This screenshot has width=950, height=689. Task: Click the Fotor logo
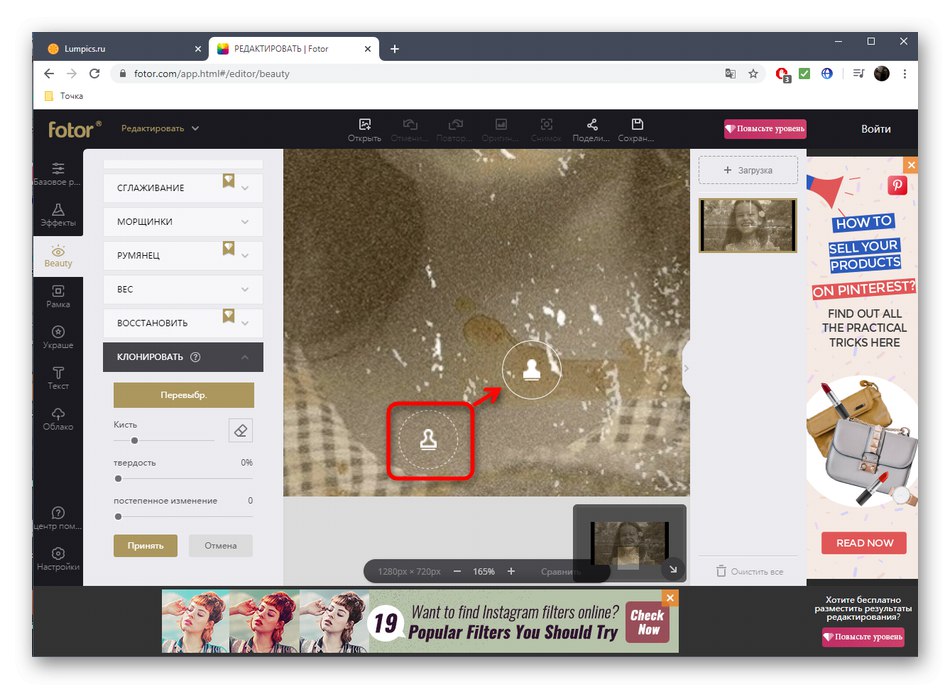click(75, 129)
